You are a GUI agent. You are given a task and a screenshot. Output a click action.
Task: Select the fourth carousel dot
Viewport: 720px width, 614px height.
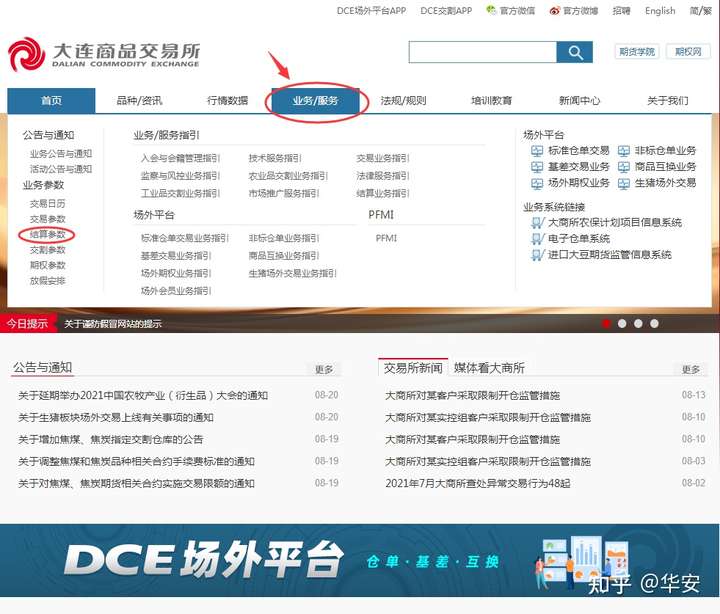click(654, 324)
